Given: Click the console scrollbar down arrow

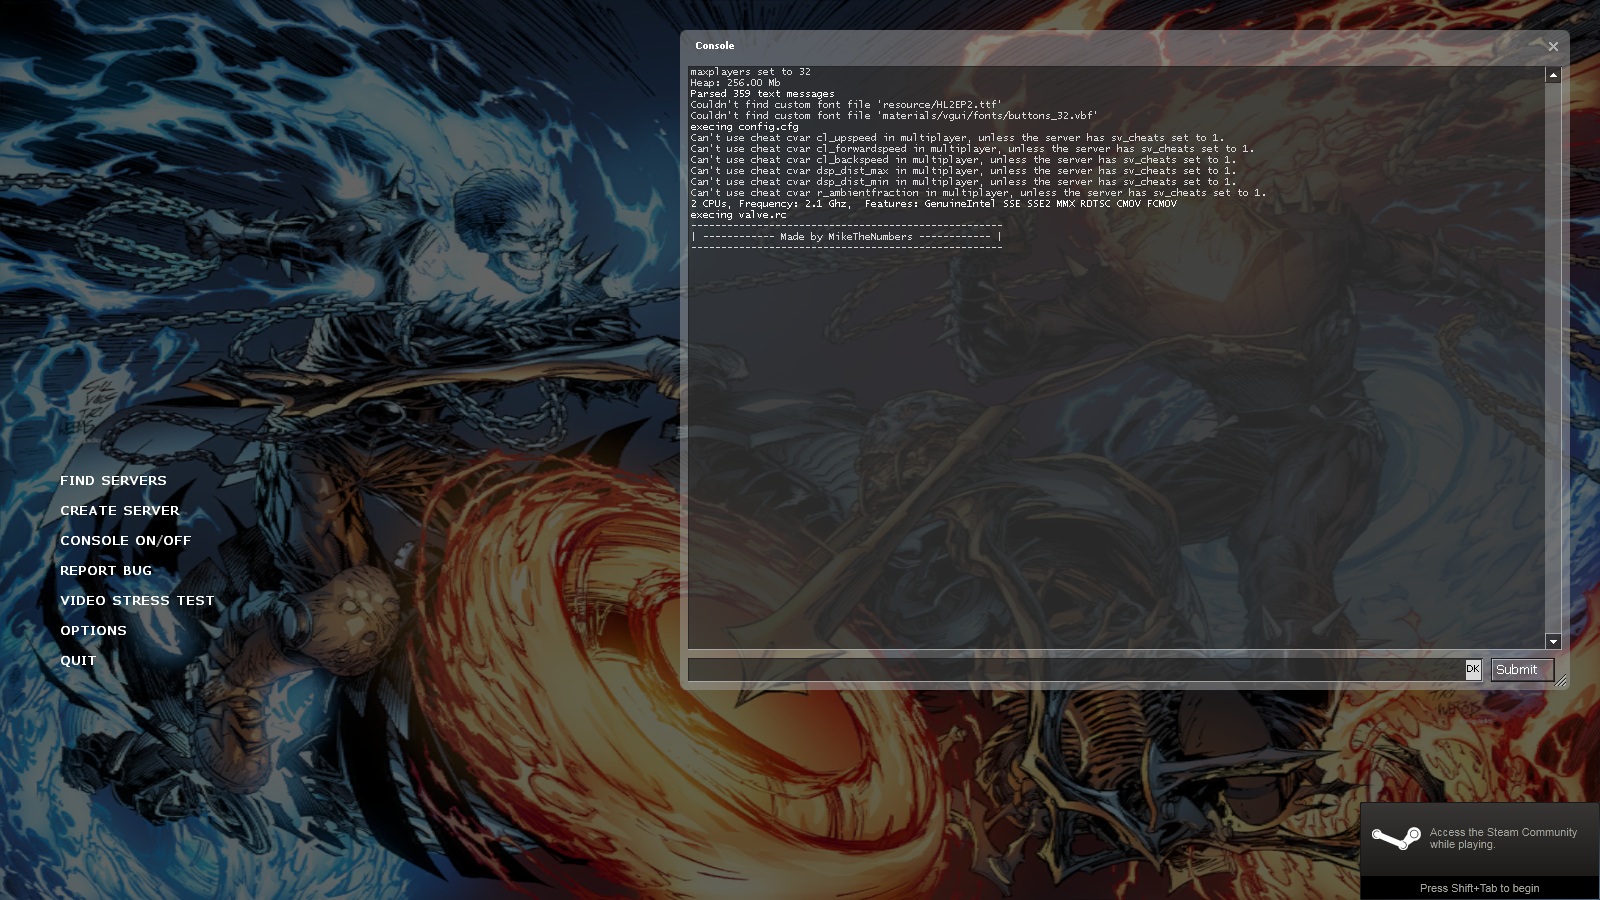Looking at the screenshot, I should 1553,641.
